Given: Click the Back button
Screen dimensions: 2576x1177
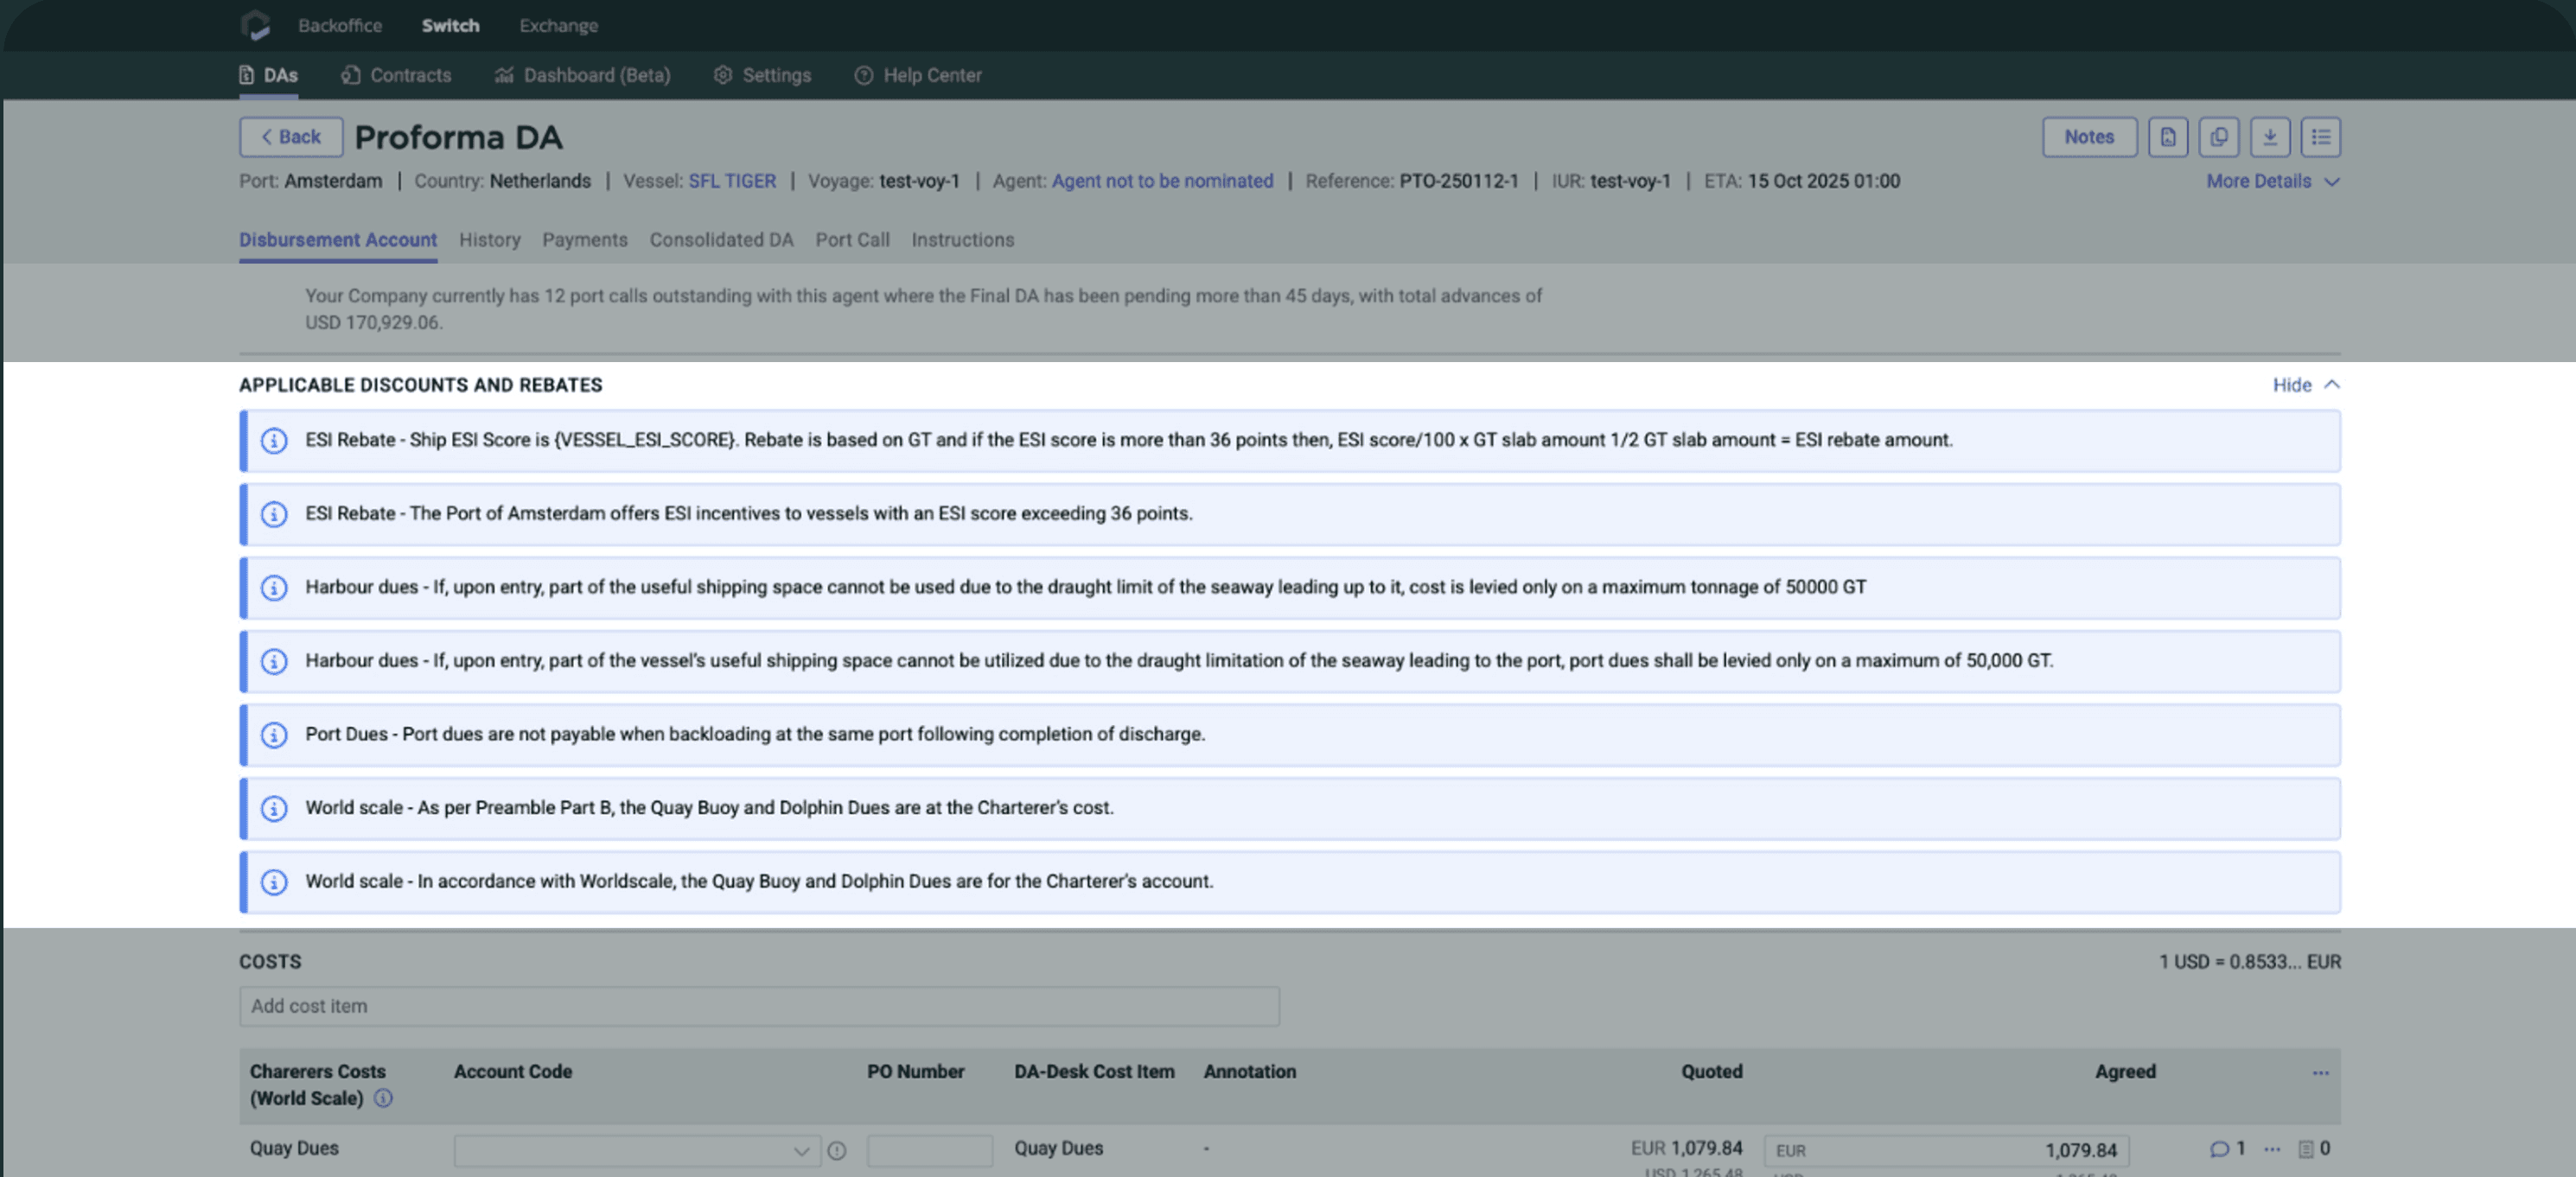Looking at the screenshot, I should point(290,137).
